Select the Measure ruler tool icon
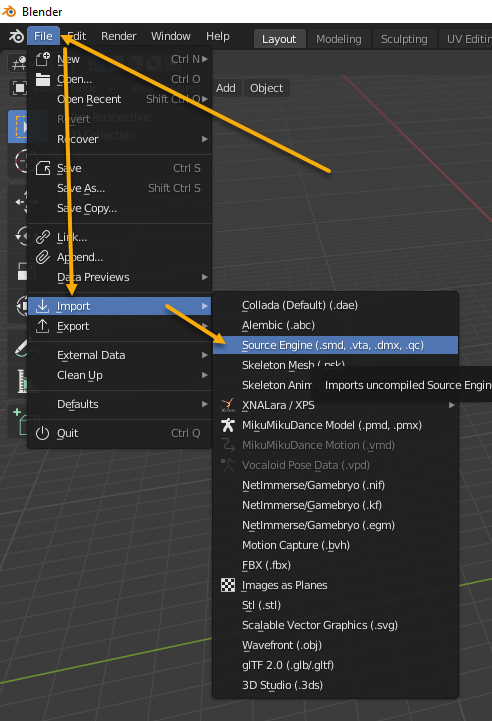492x721 pixels. [21, 381]
